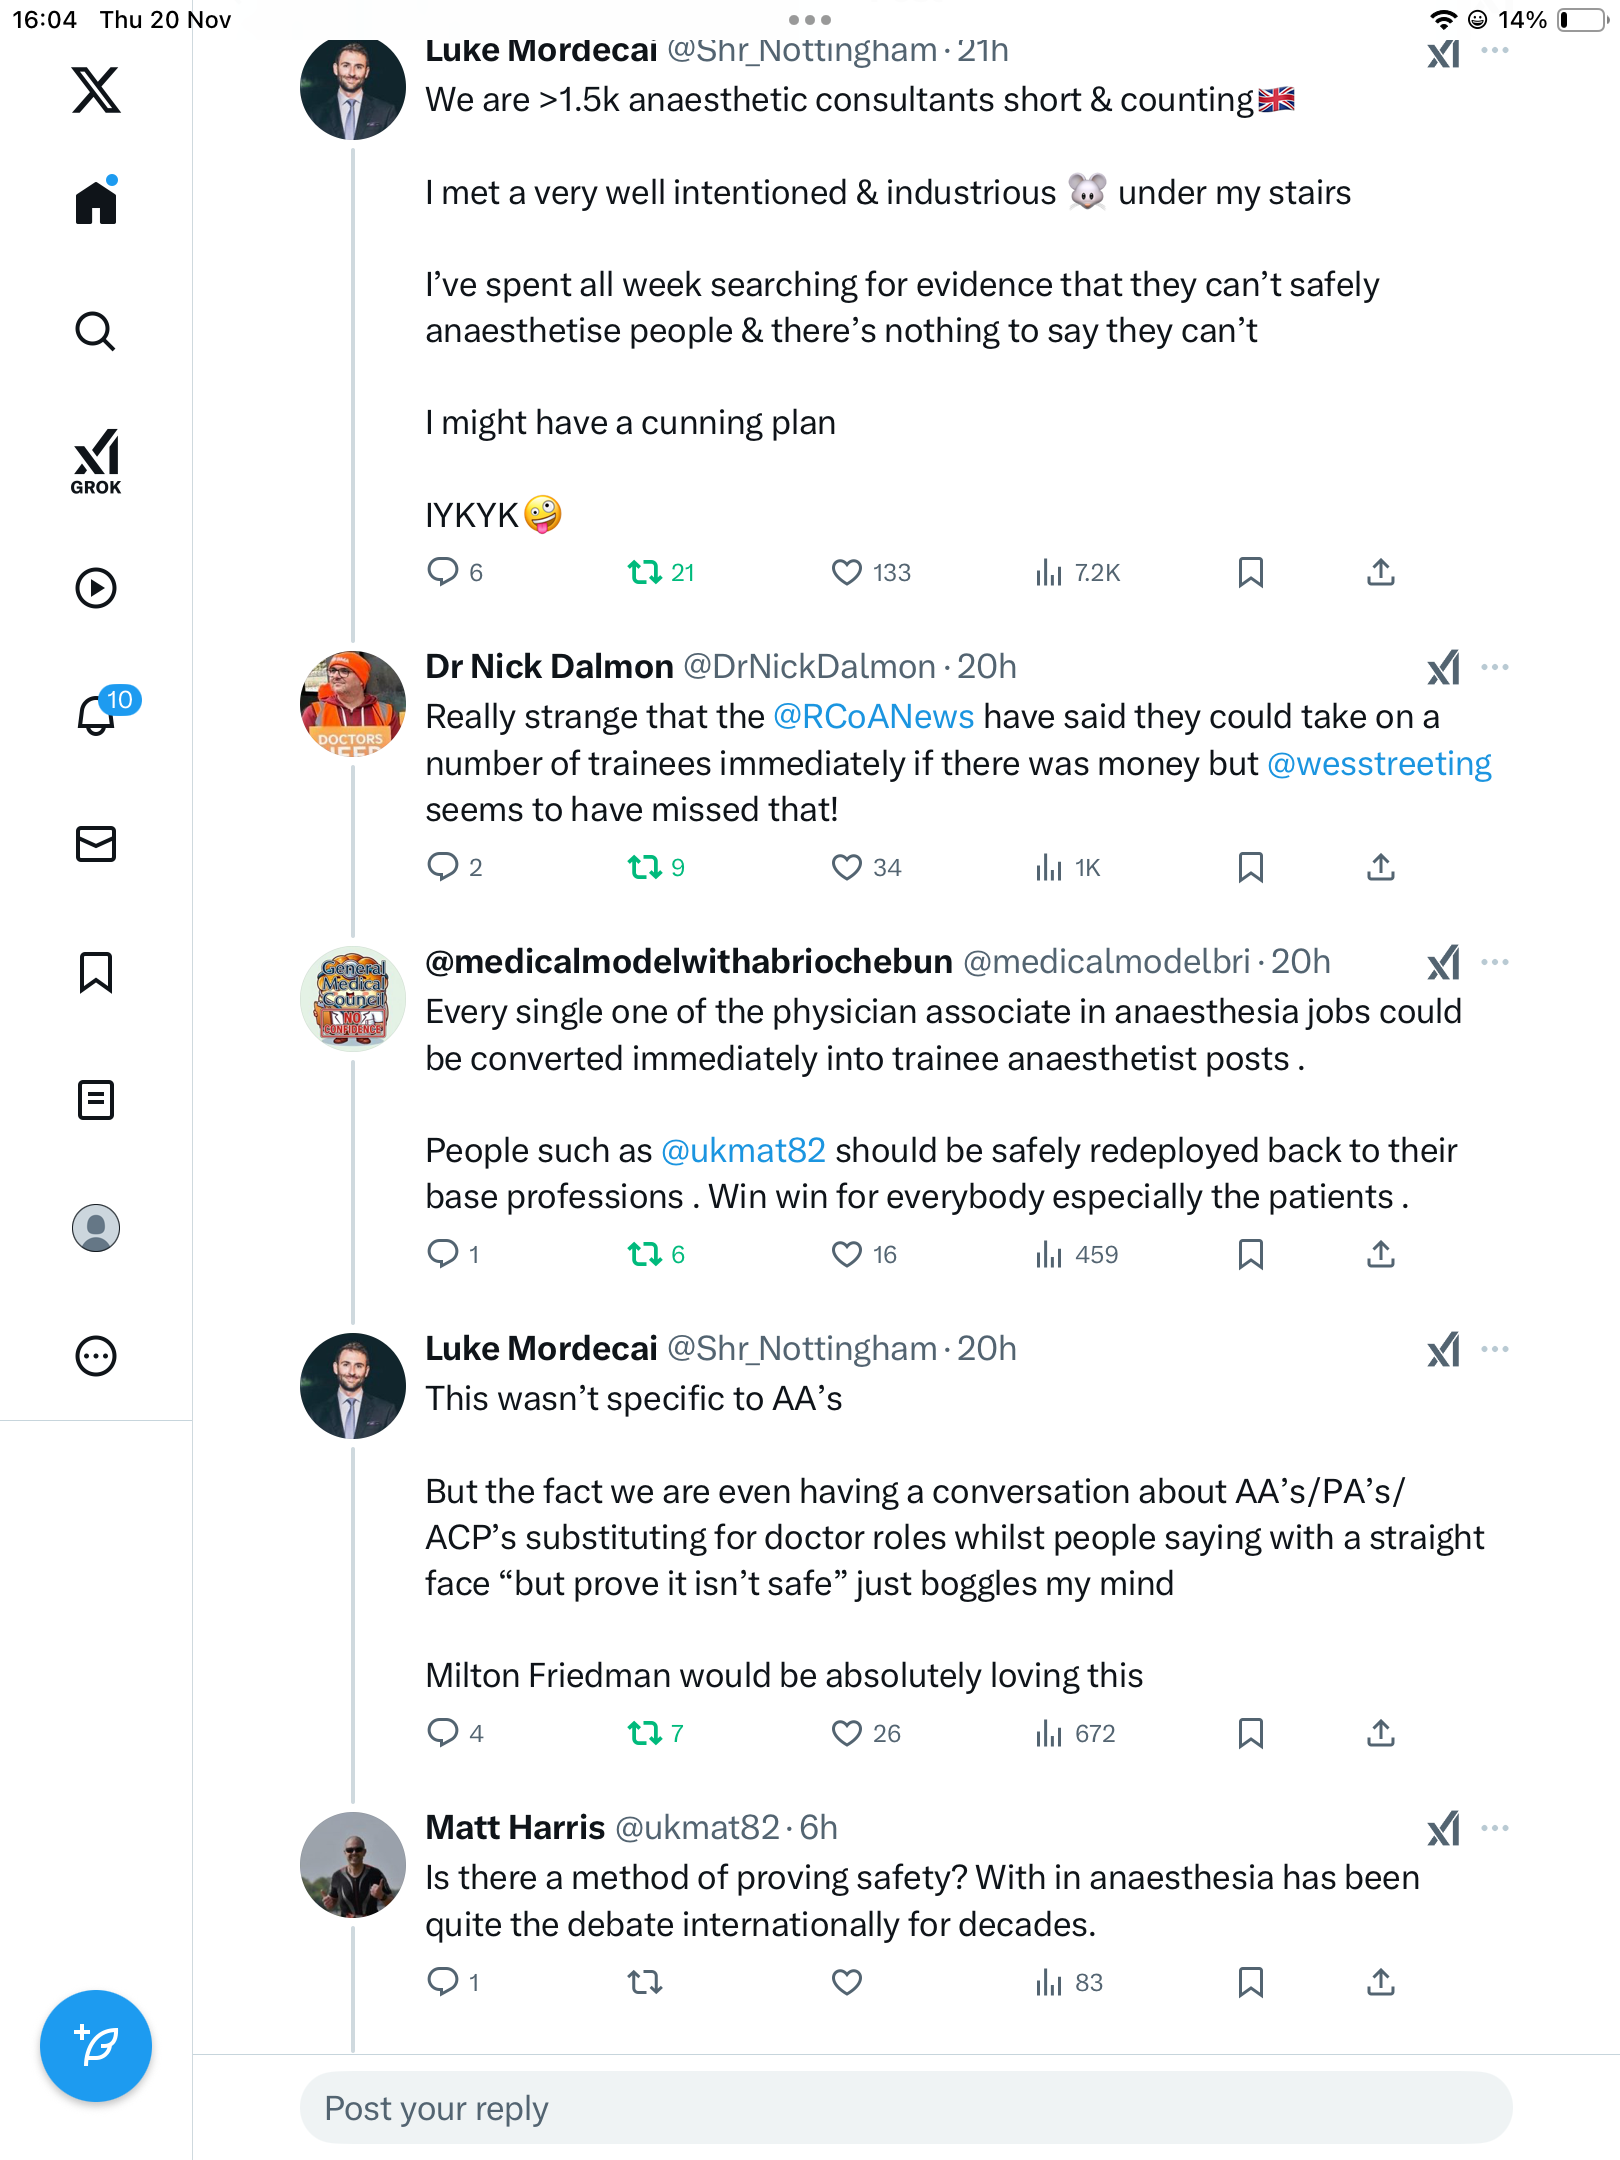The image size is (1620, 2160).
Task: Open Grok from the sidebar
Action: (96, 462)
